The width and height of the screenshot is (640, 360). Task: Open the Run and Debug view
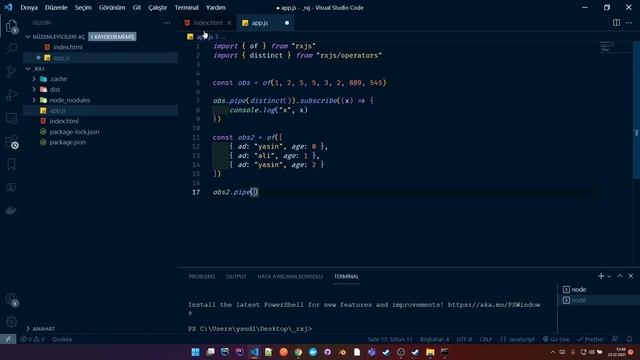pyautogui.click(x=11, y=95)
